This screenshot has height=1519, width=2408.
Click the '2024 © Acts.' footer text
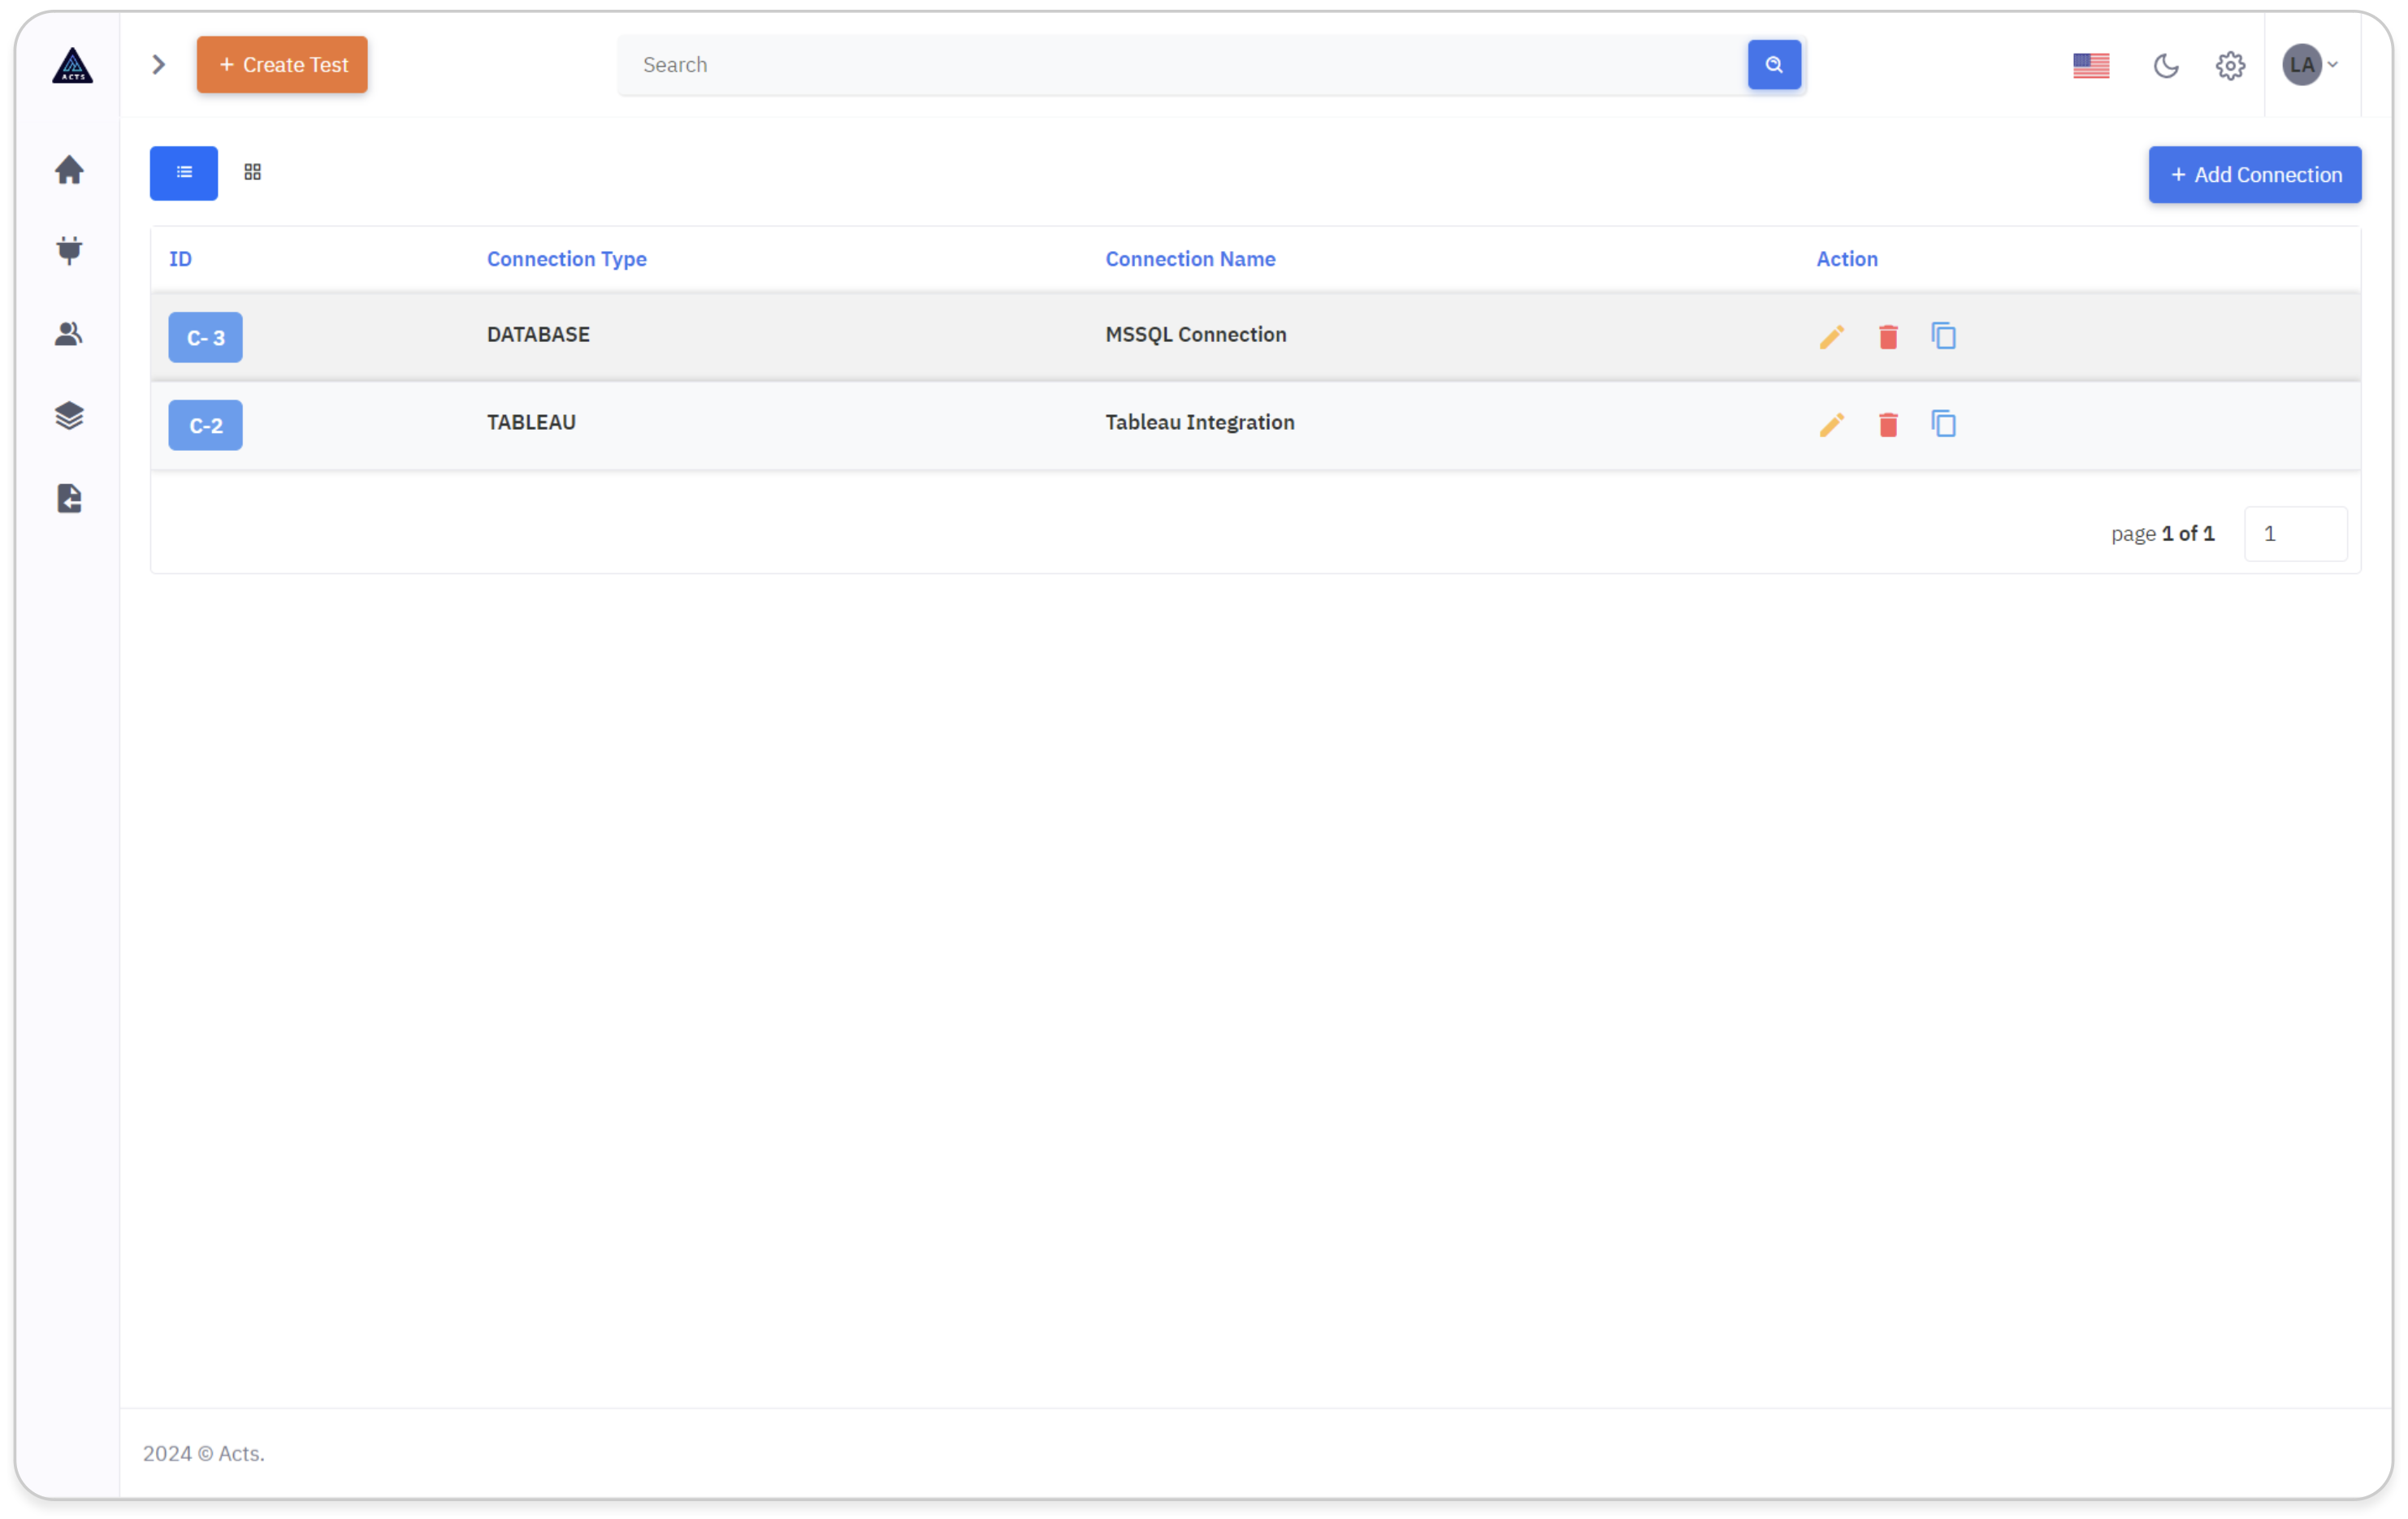203,1453
